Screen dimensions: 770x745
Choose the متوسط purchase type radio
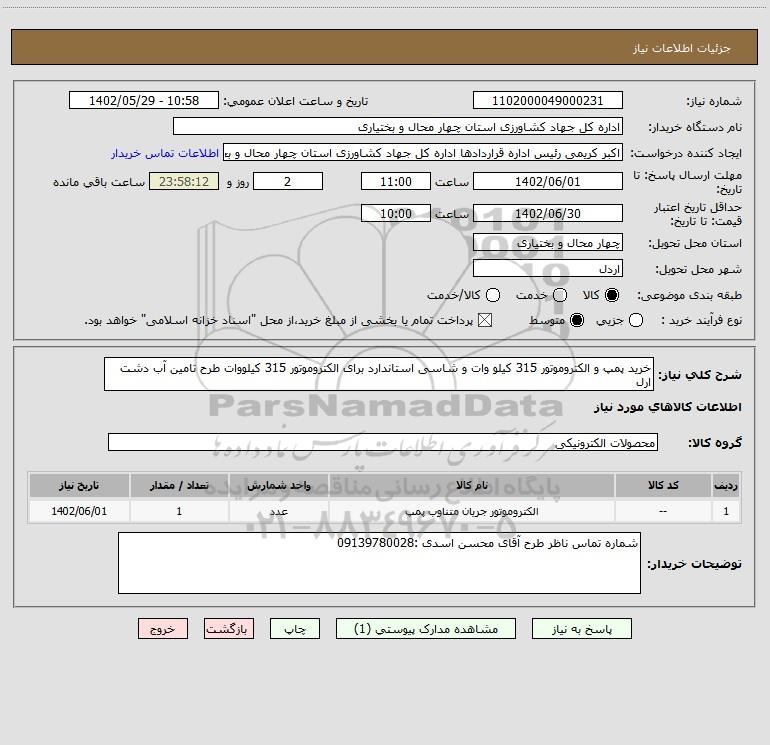tap(577, 320)
